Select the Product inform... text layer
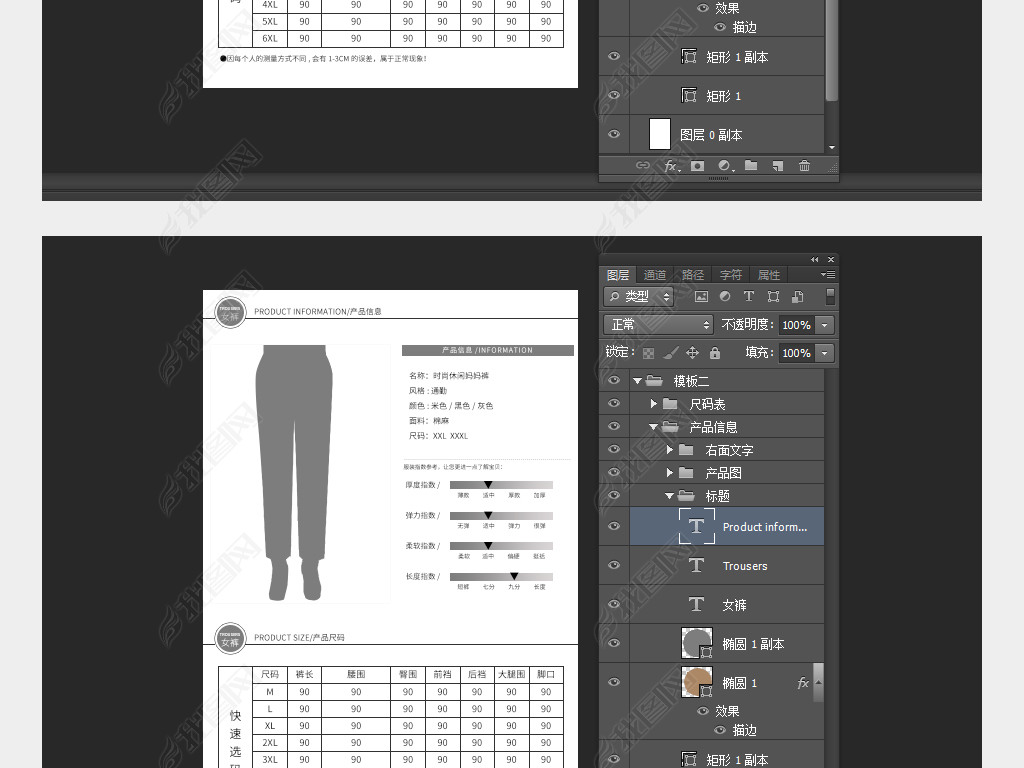Image resolution: width=1024 pixels, height=768 pixels. tap(764, 527)
